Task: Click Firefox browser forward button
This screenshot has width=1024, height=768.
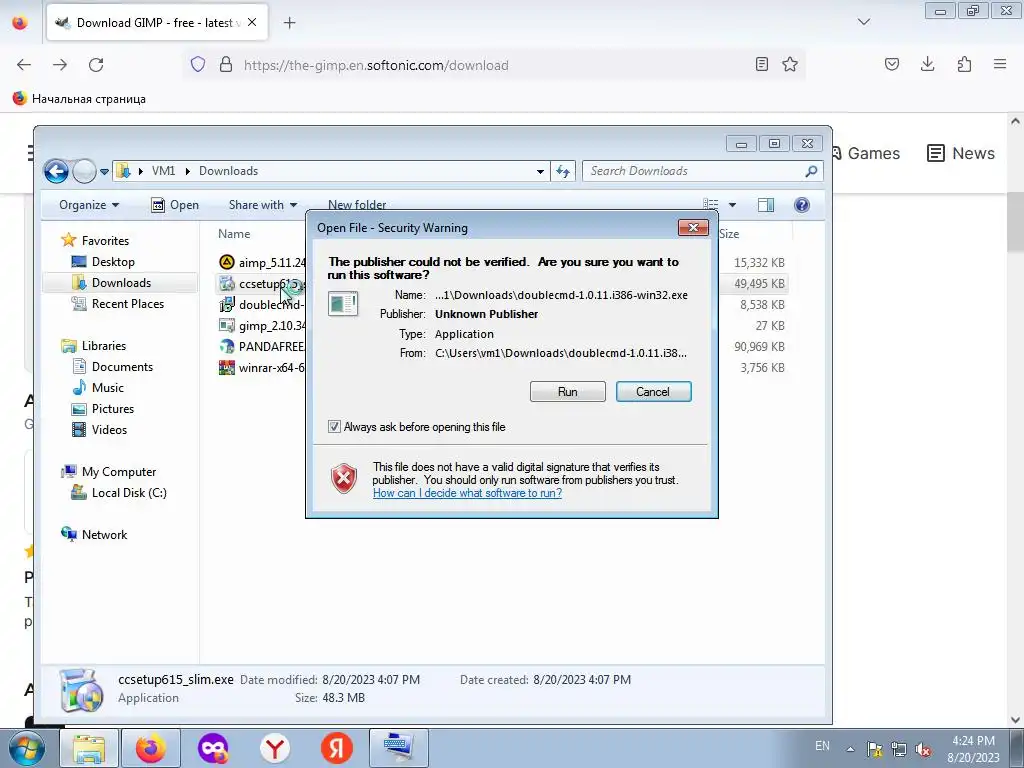Action: click(59, 65)
